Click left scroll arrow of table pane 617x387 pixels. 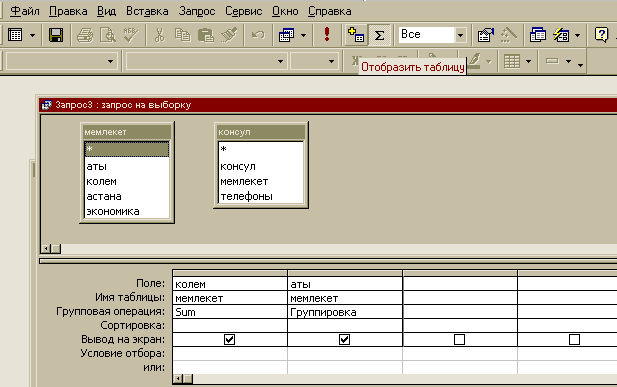(x=46, y=248)
